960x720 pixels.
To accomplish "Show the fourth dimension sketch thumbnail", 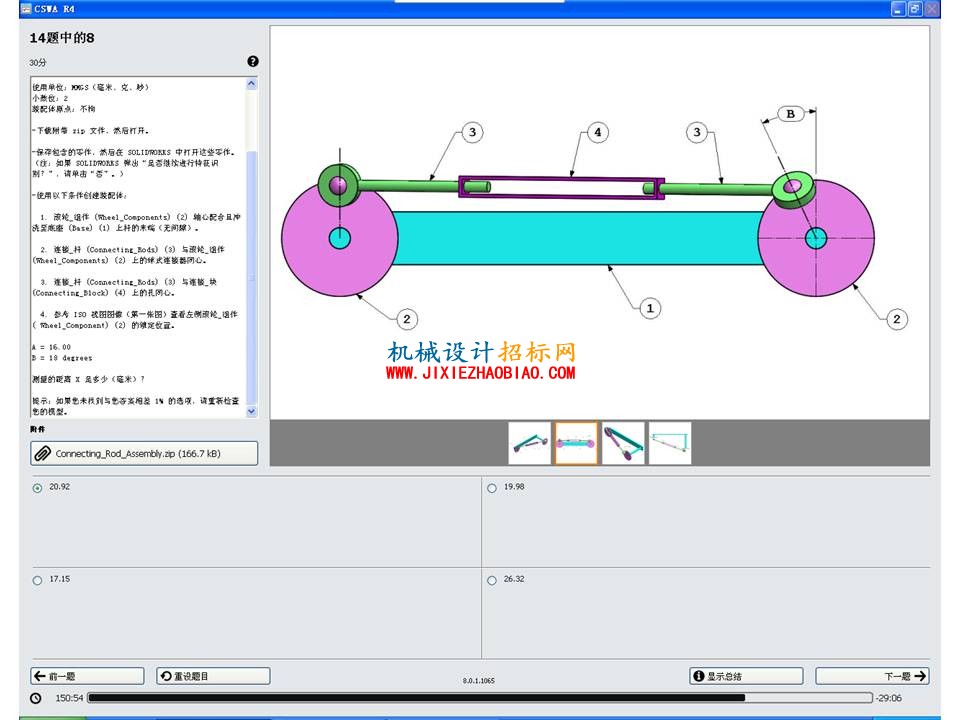I will 670,443.
